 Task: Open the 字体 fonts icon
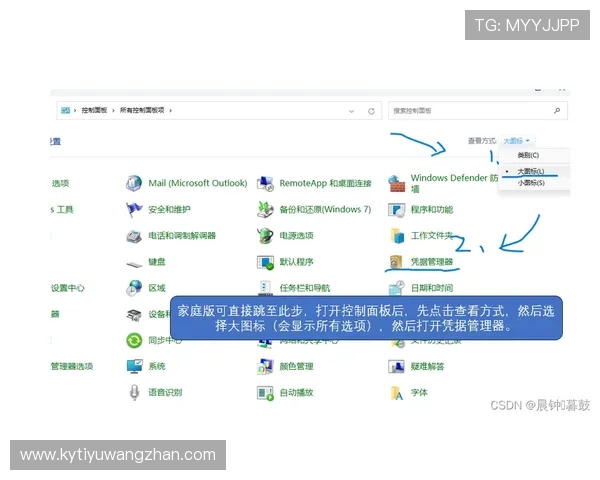click(396, 393)
